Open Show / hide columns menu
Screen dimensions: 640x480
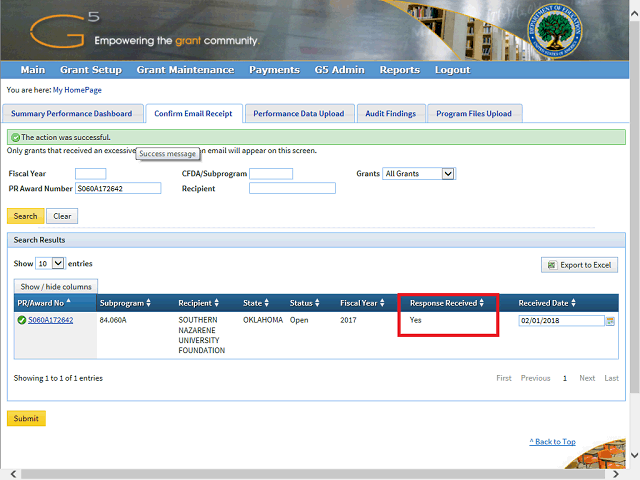coord(55,286)
